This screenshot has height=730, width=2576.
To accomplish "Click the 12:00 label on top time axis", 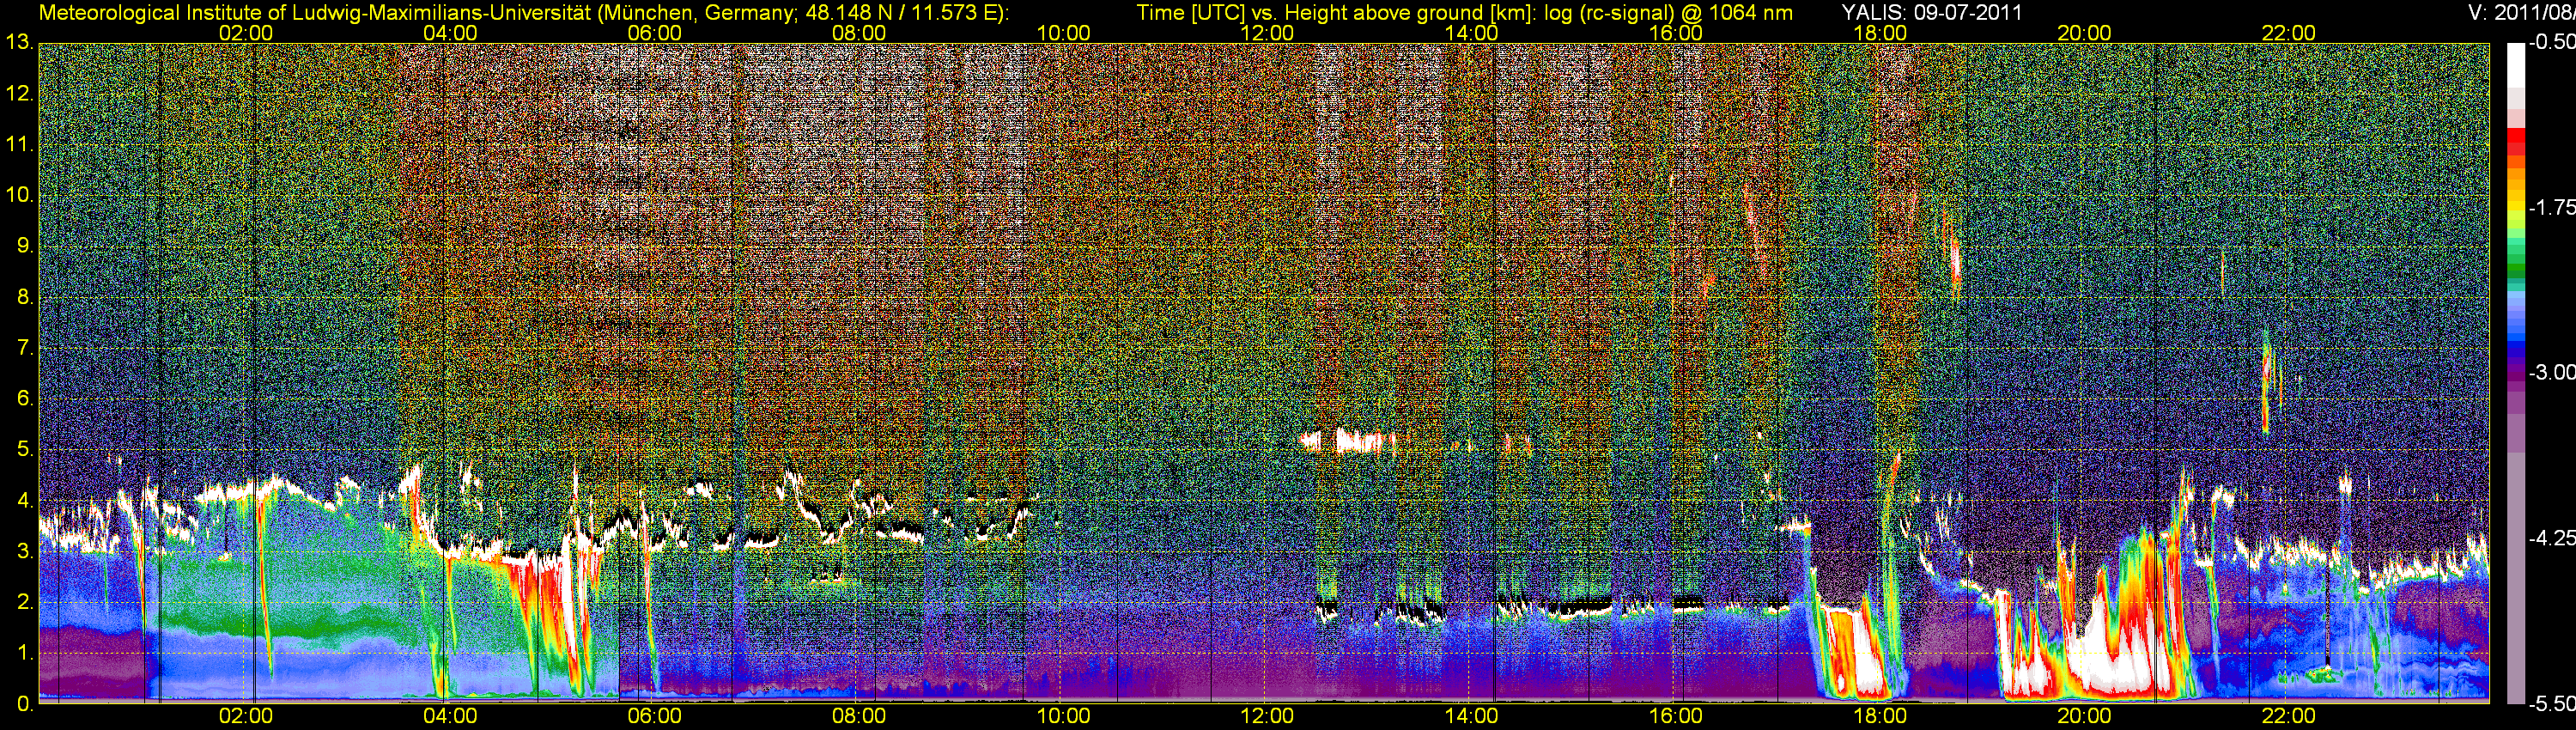I will click(x=1267, y=33).
